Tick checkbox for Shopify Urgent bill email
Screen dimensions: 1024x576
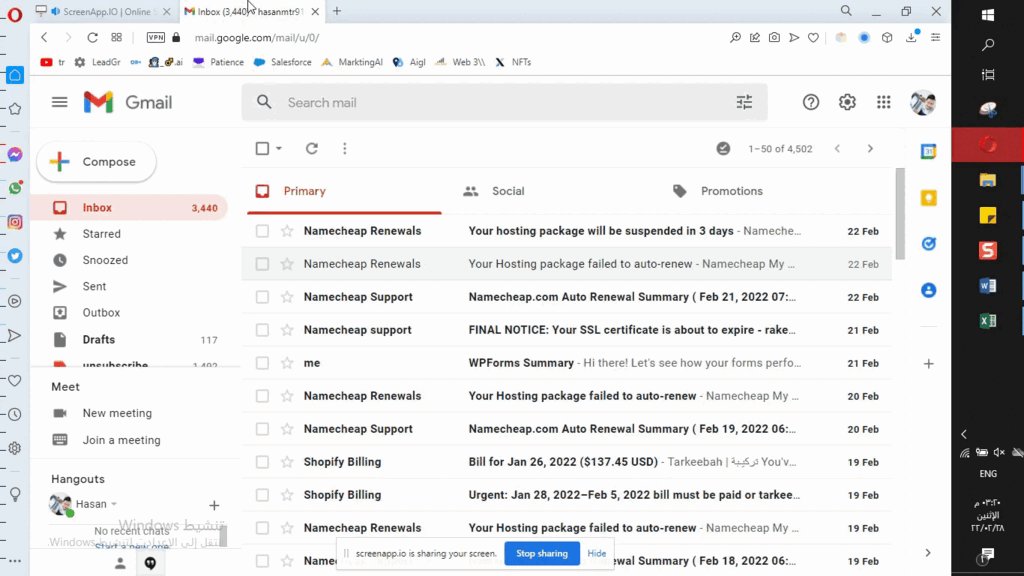[262, 494]
